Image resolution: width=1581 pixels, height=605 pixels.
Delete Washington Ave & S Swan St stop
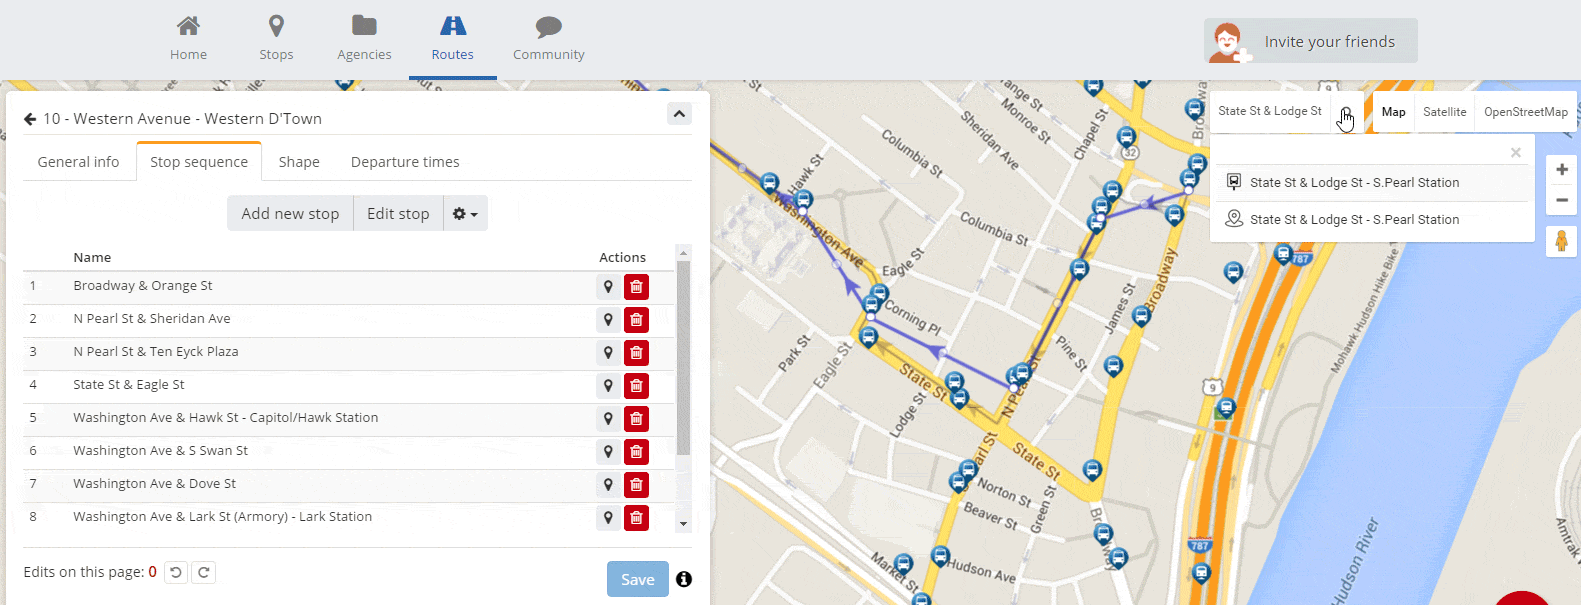636,452
